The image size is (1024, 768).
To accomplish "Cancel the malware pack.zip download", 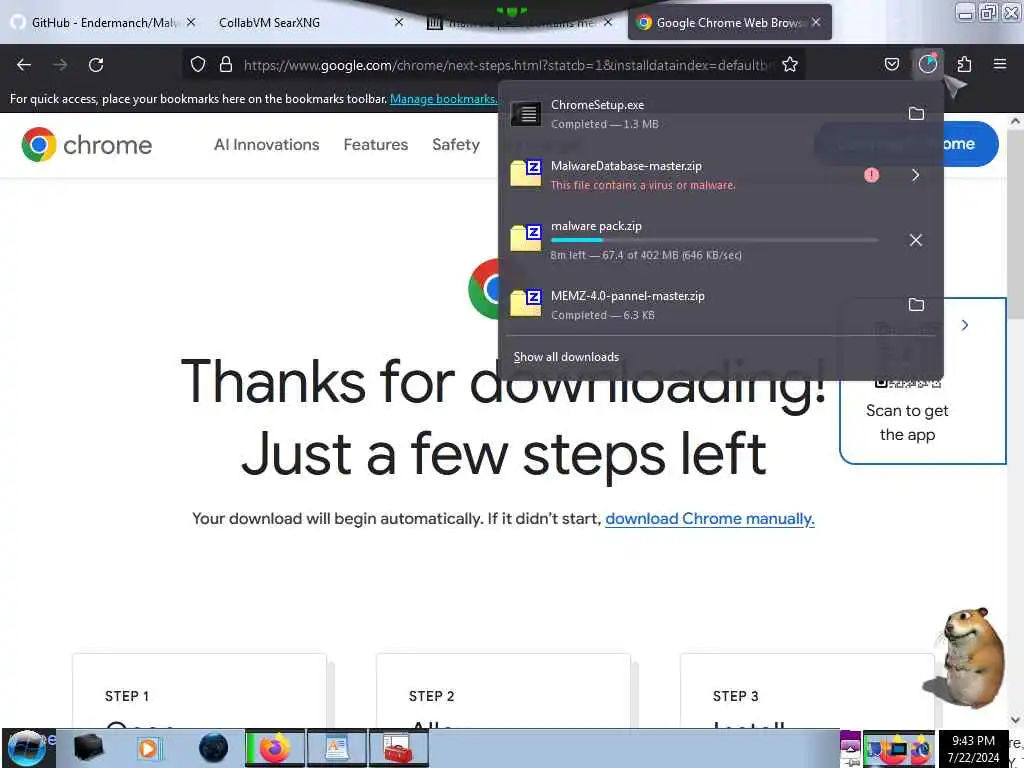I will pyautogui.click(x=916, y=240).
